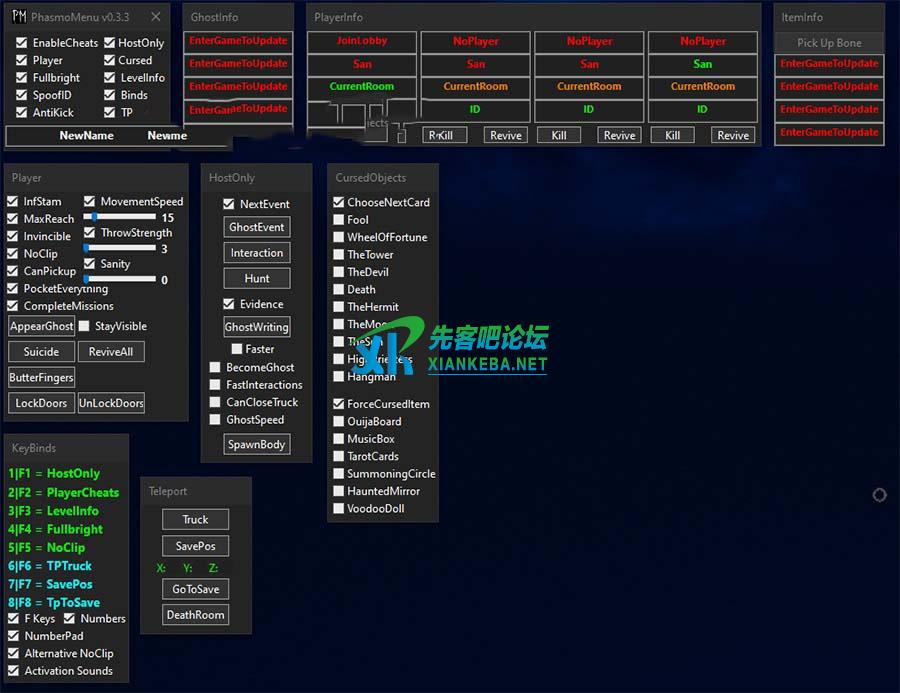Toggle the EnableCheats checkbox
This screenshot has height=693, width=900.
tap(22, 43)
